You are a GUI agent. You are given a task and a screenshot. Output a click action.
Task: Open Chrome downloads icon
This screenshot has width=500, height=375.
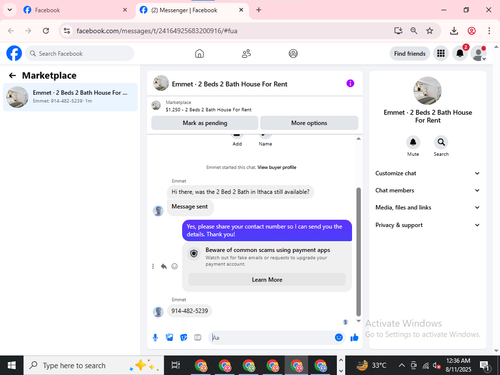coord(454,31)
